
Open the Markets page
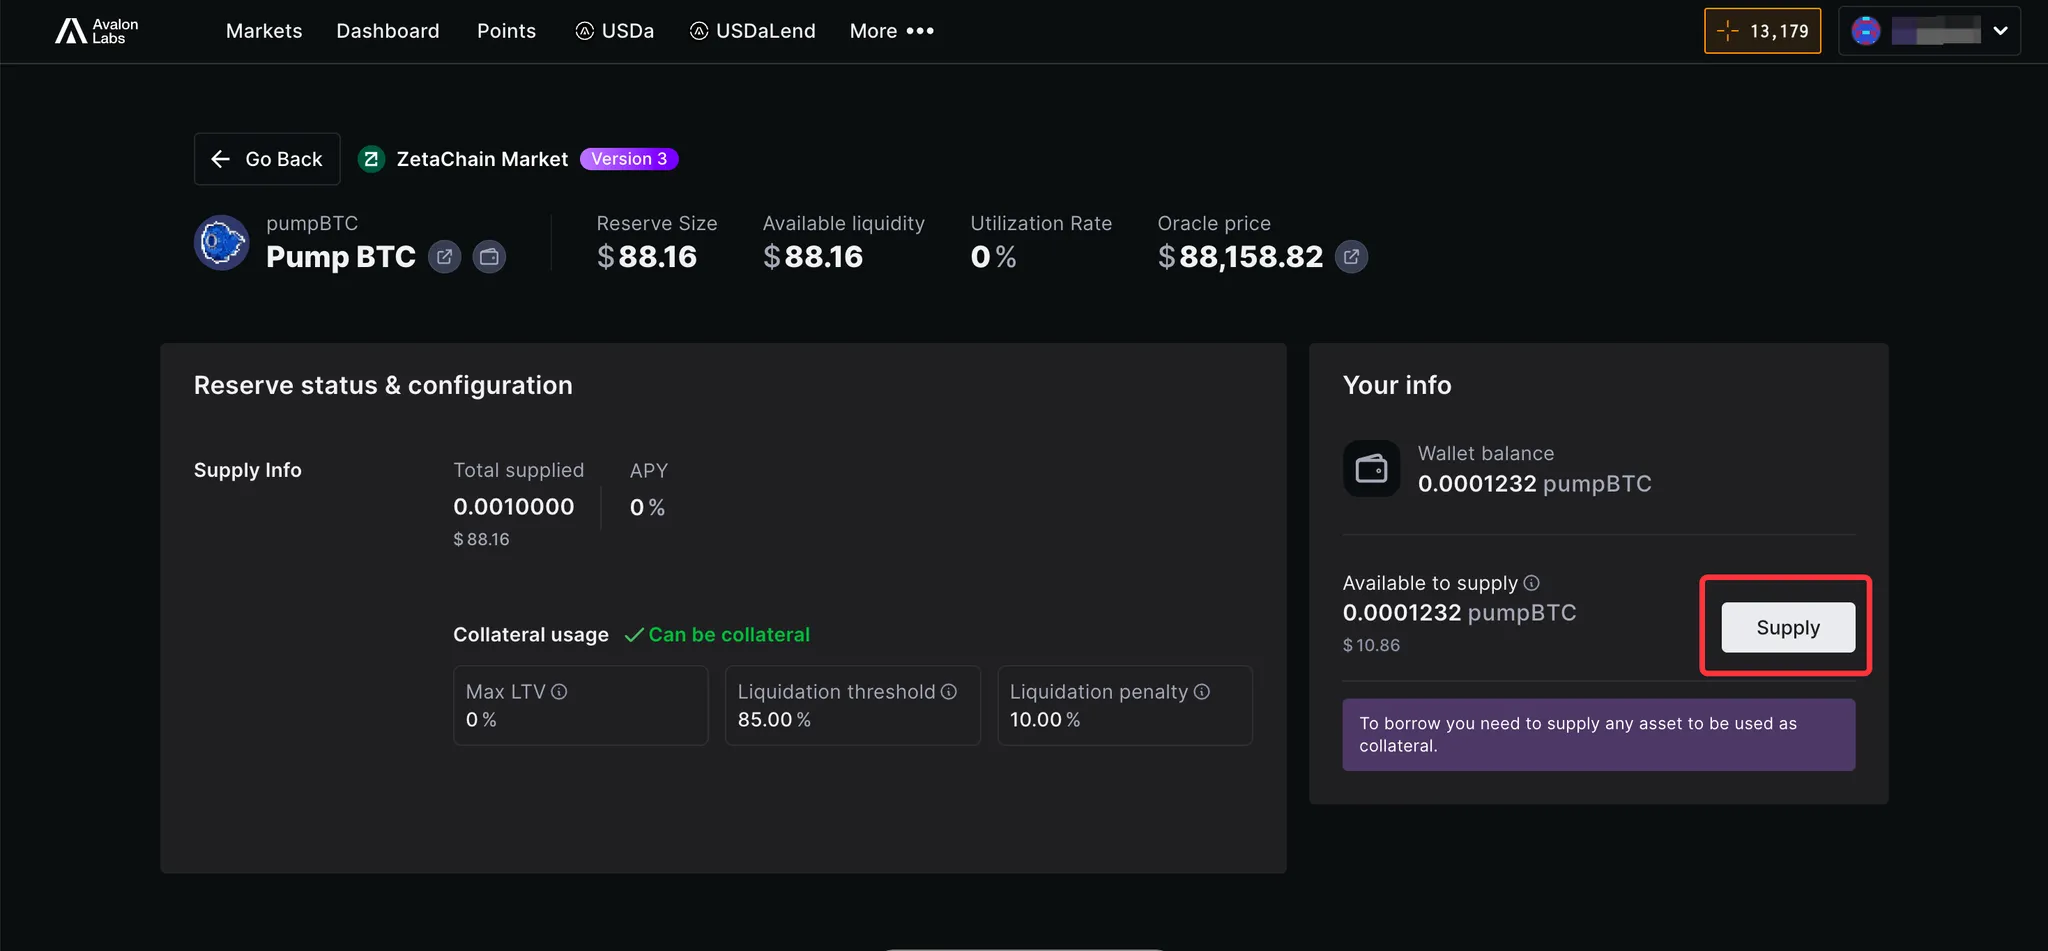[264, 31]
